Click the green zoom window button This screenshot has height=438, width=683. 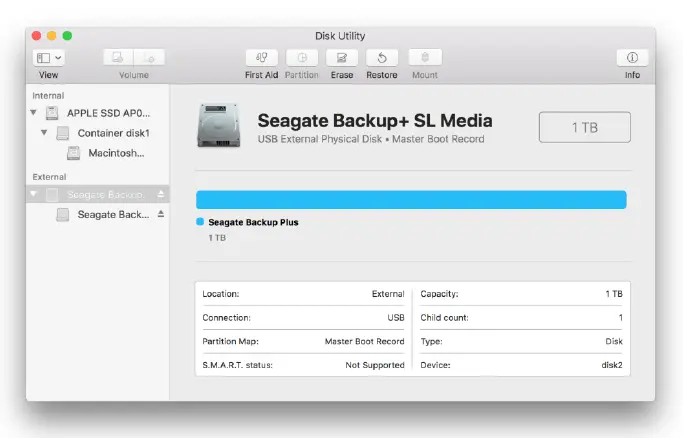(x=67, y=36)
